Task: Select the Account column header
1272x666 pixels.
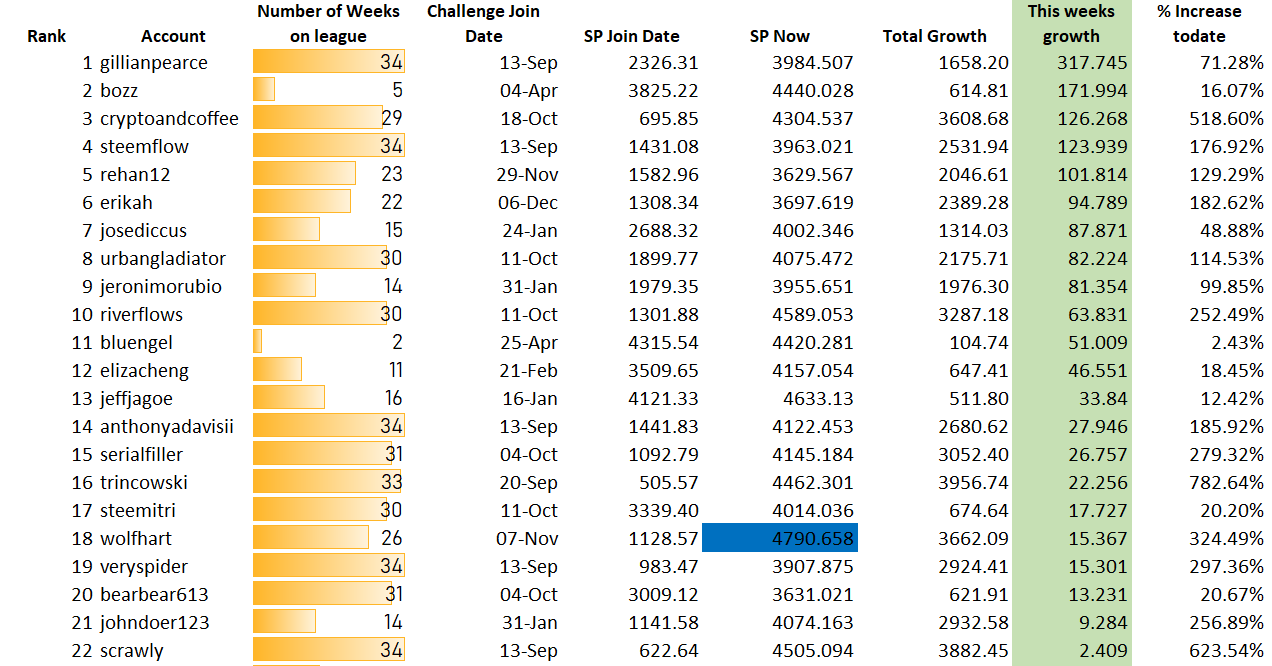Action: pyautogui.click(x=173, y=36)
